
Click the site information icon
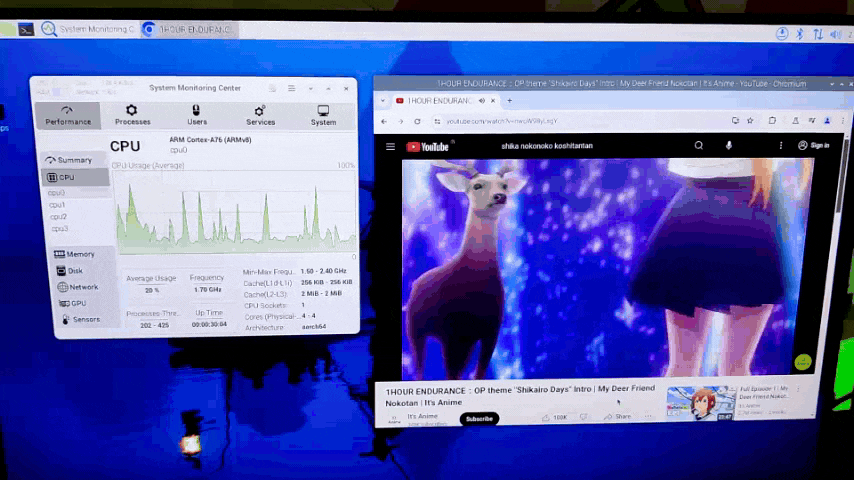coord(437,121)
